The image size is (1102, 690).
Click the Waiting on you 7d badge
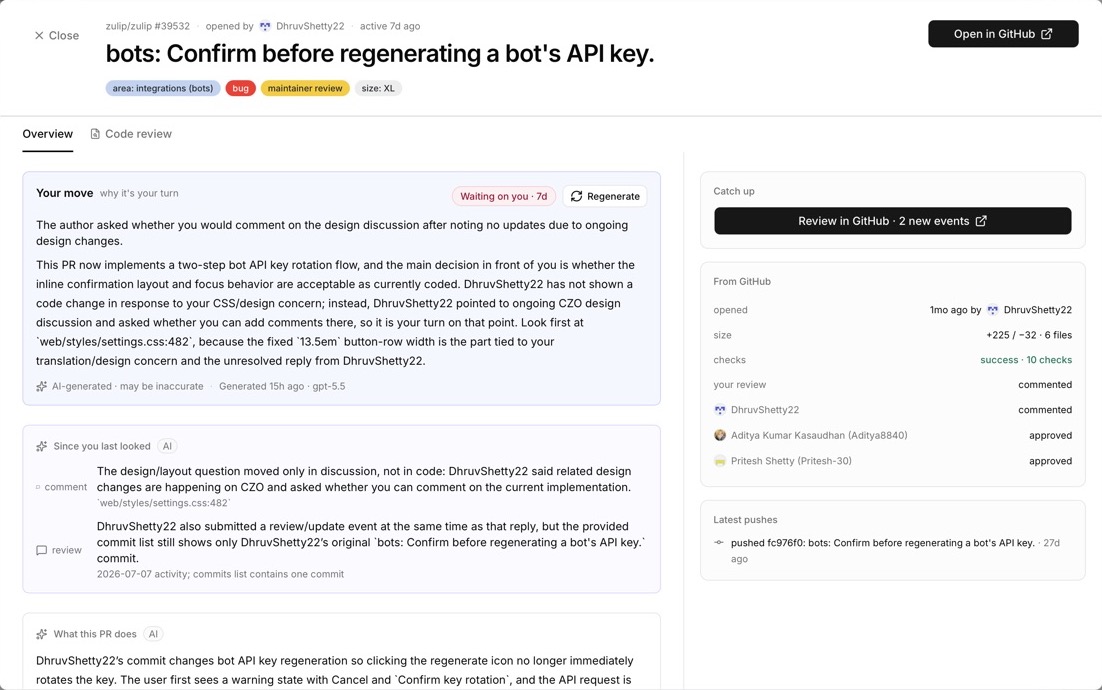tap(503, 196)
